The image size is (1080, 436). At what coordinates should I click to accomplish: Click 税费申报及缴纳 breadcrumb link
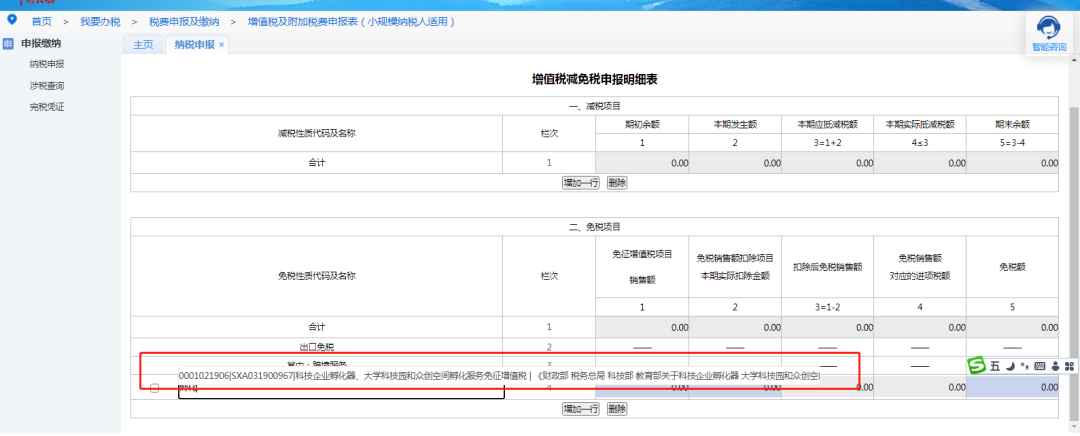[x=184, y=21]
